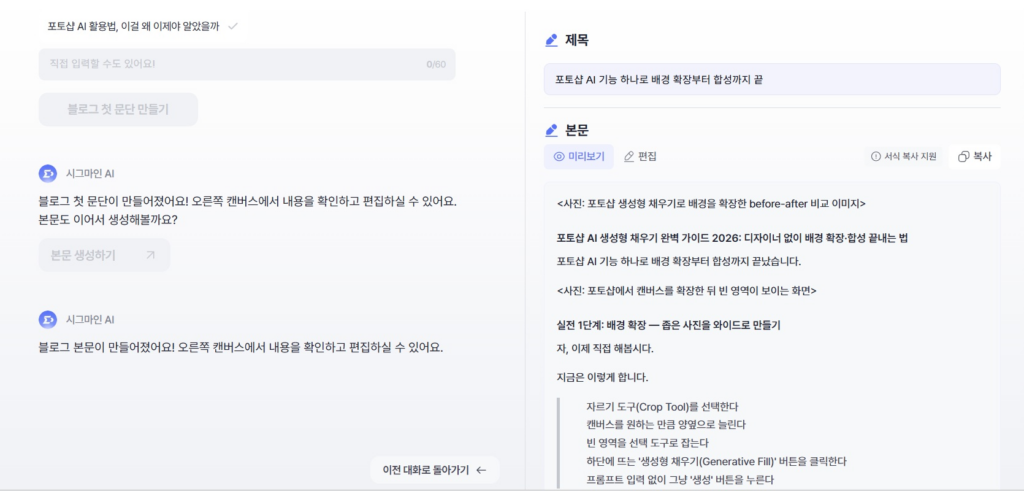Click the eye icon on 미리보기
Viewport: 1024px width, 491px height.
[x=559, y=157]
